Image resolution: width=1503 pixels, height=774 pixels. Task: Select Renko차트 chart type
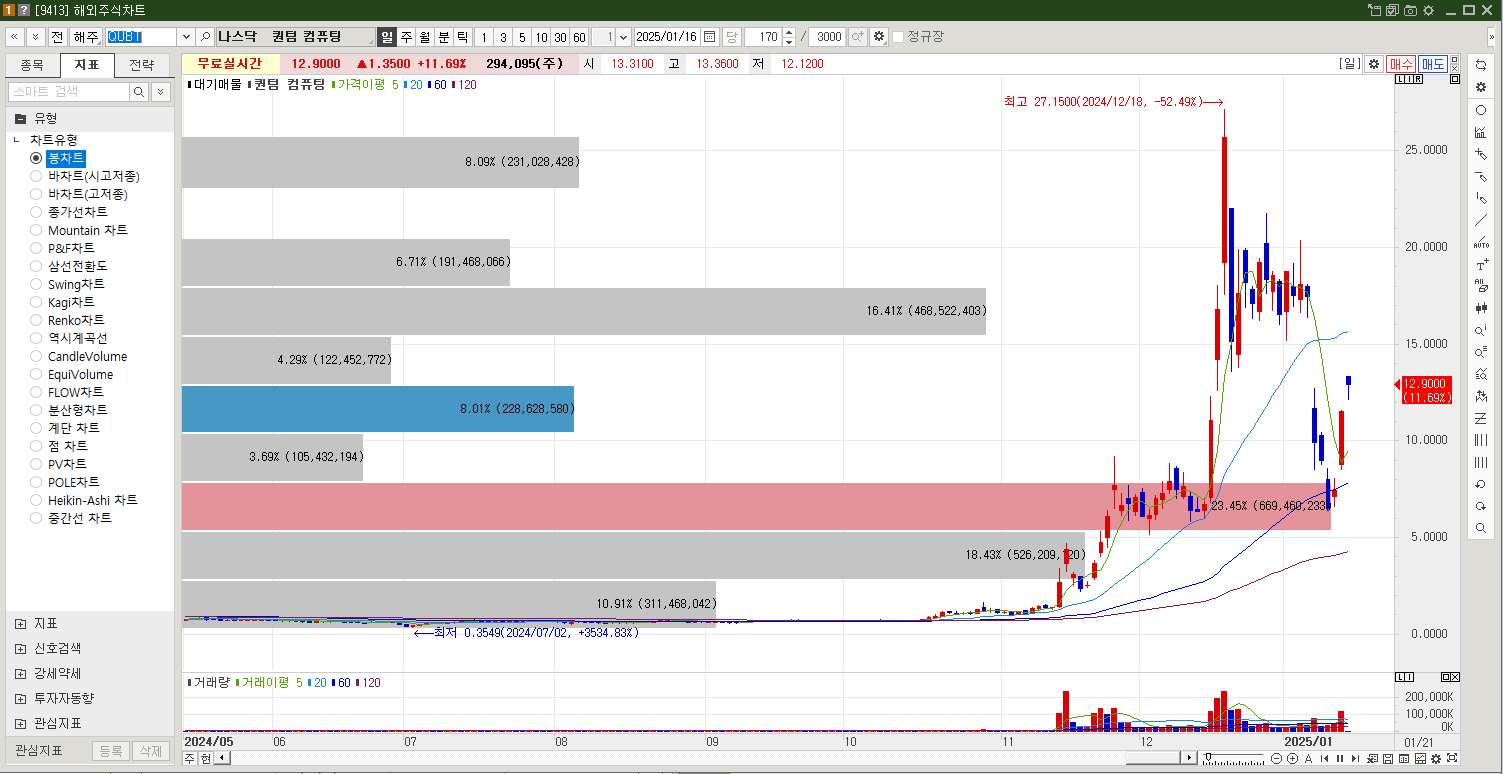point(36,320)
